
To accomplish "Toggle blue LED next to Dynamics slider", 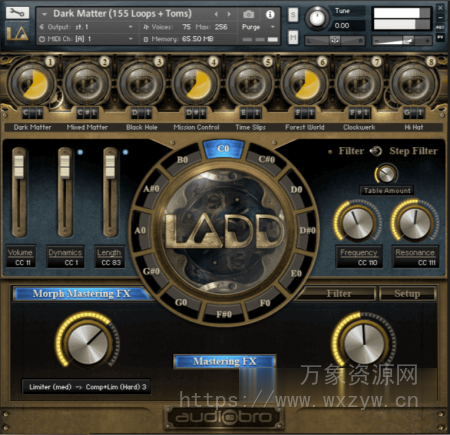I will (80, 152).
